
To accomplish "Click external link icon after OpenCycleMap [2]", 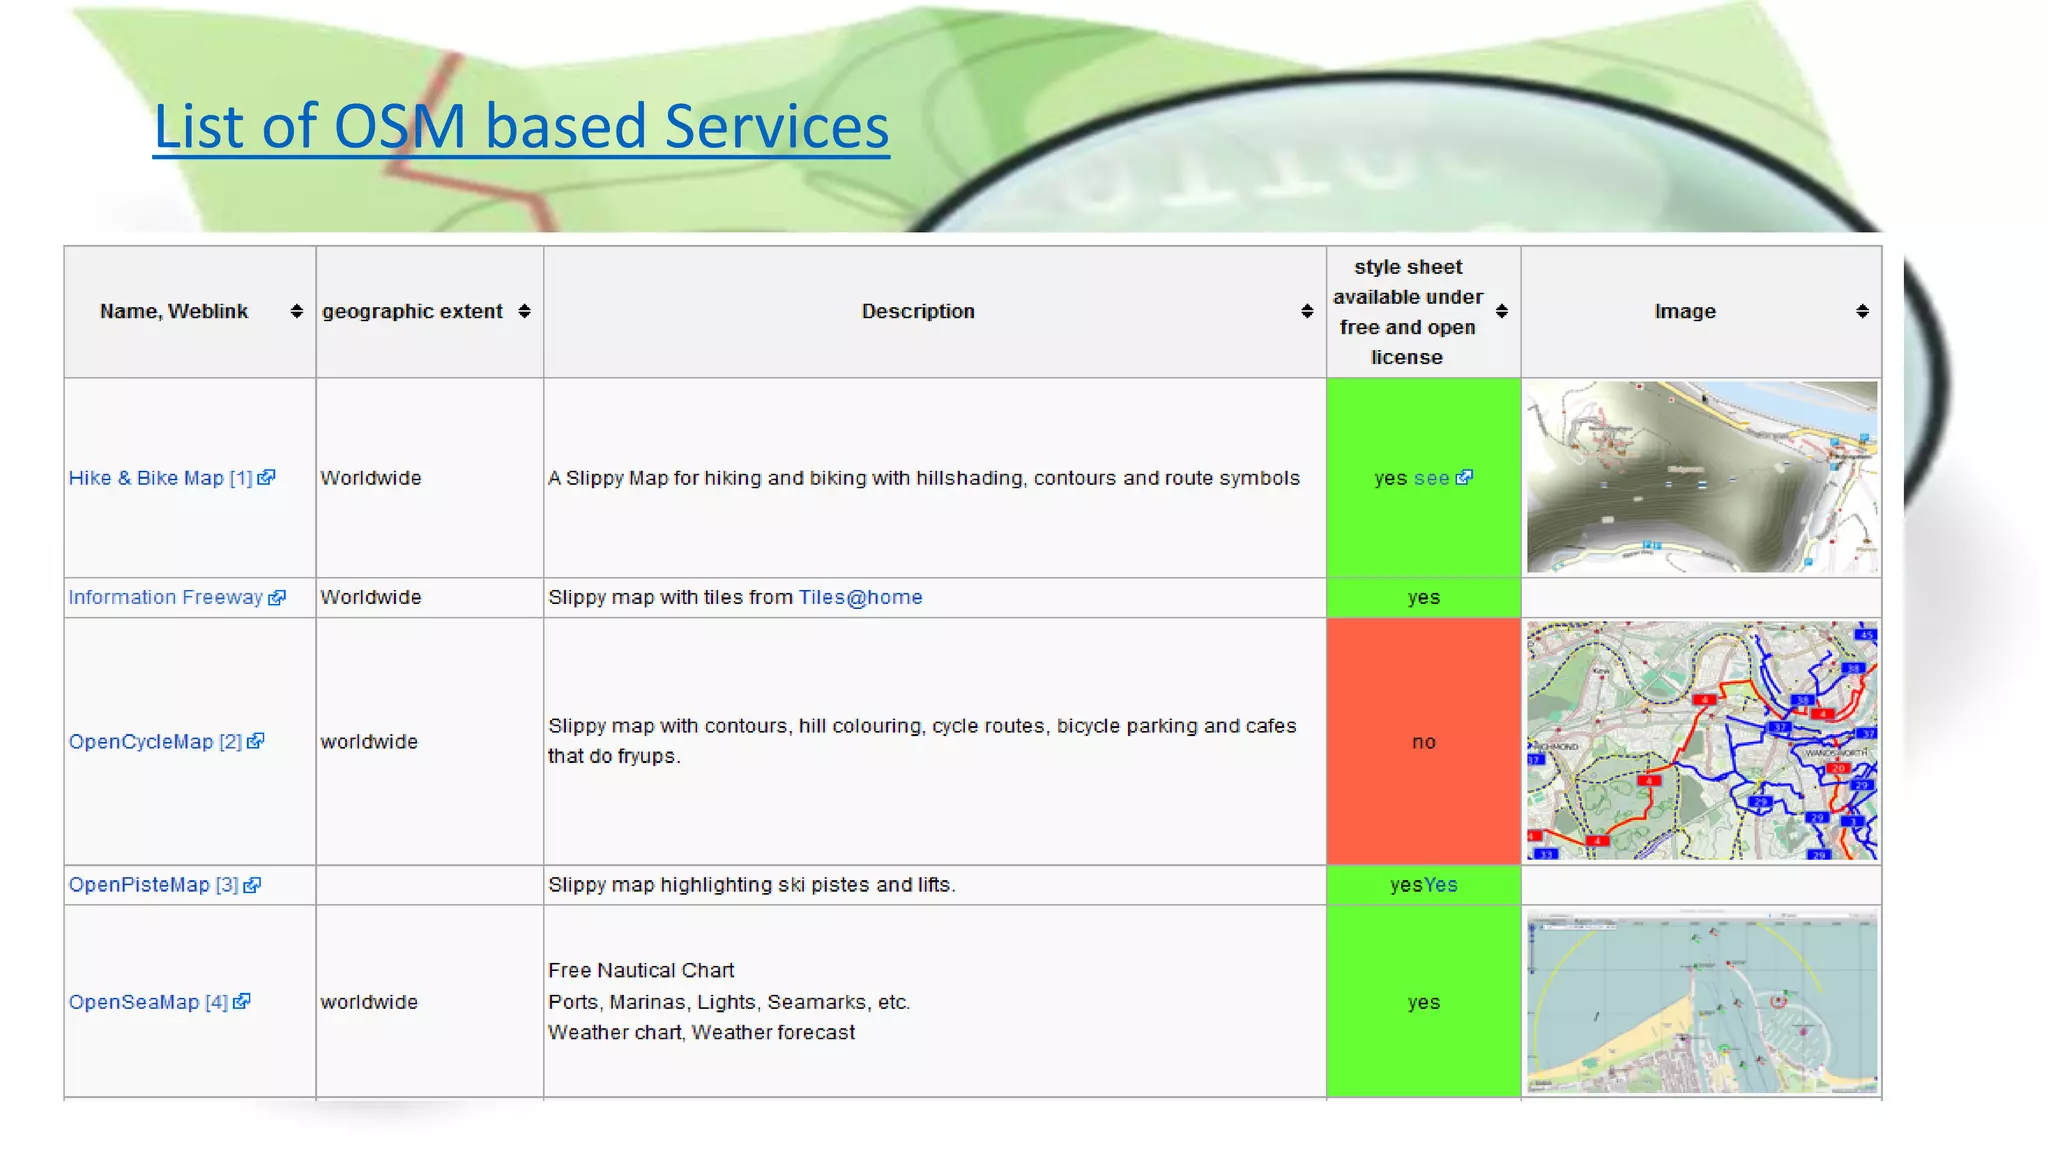I will [256, 741].
